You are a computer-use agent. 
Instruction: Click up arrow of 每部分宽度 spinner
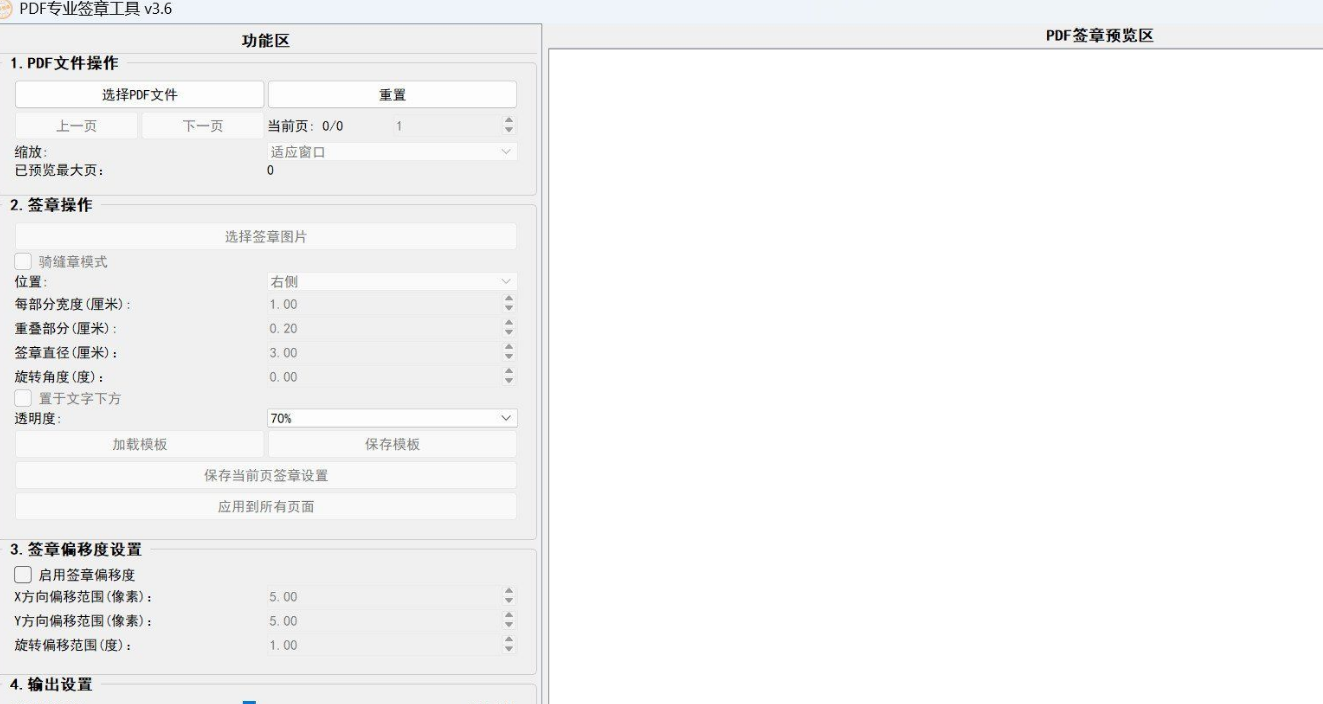click(x=508, y=300)
